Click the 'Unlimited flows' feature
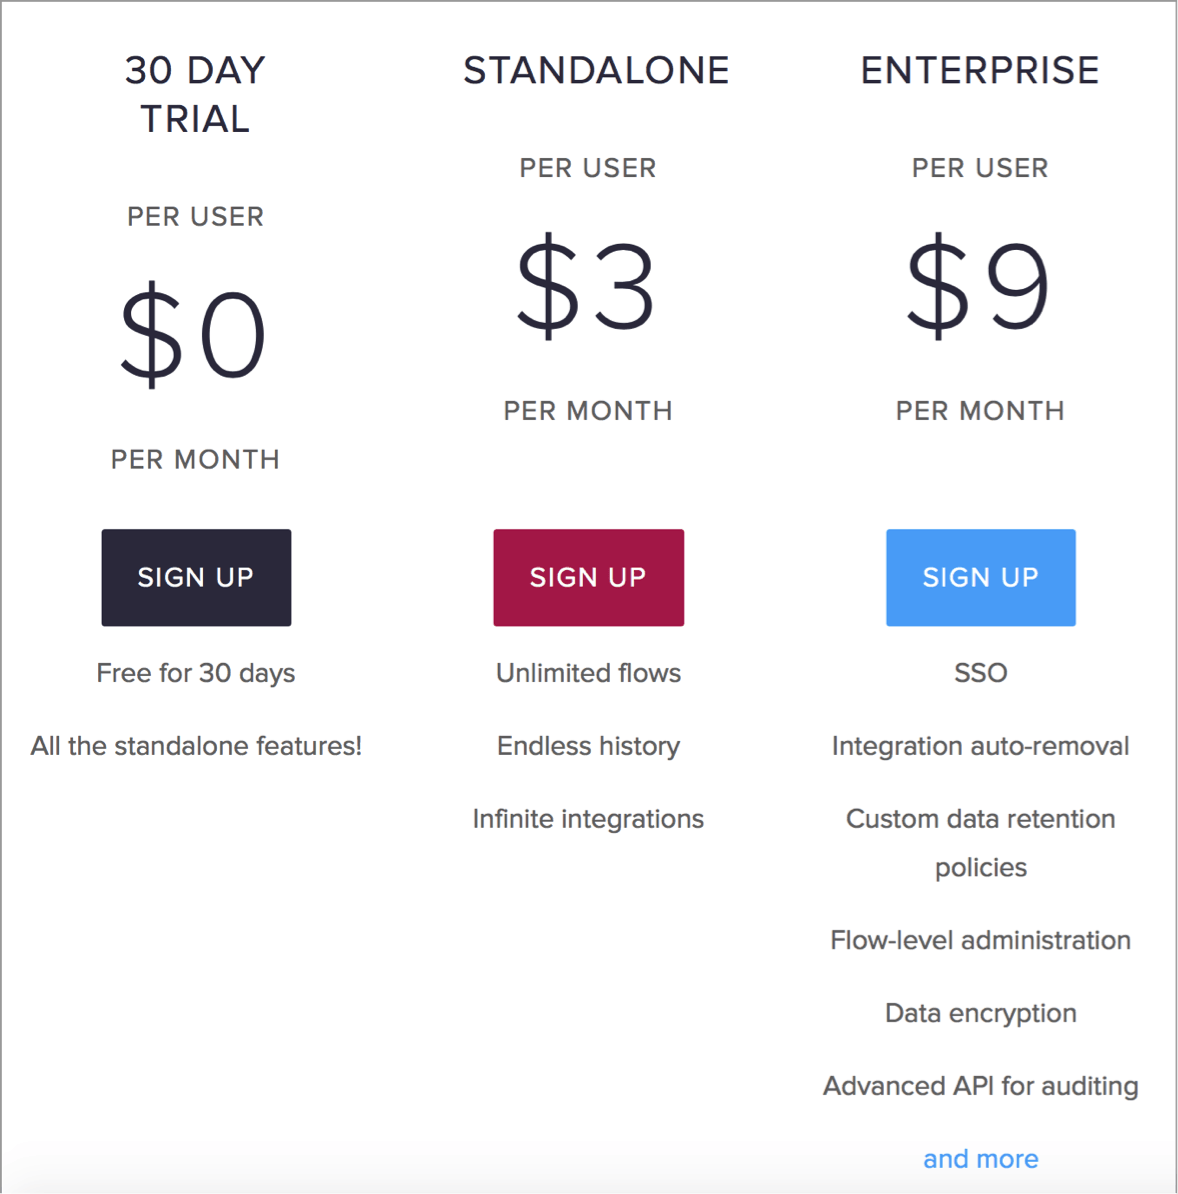 (589, 673)
